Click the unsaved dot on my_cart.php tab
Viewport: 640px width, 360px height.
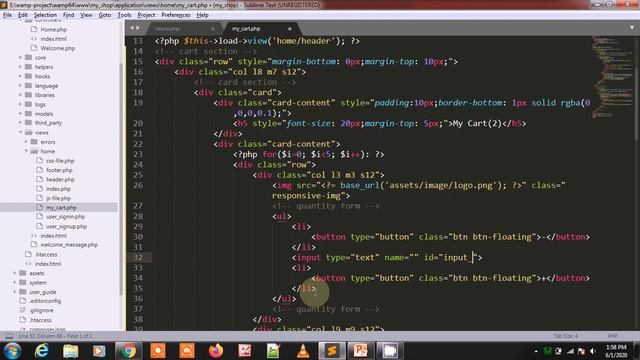289,29
